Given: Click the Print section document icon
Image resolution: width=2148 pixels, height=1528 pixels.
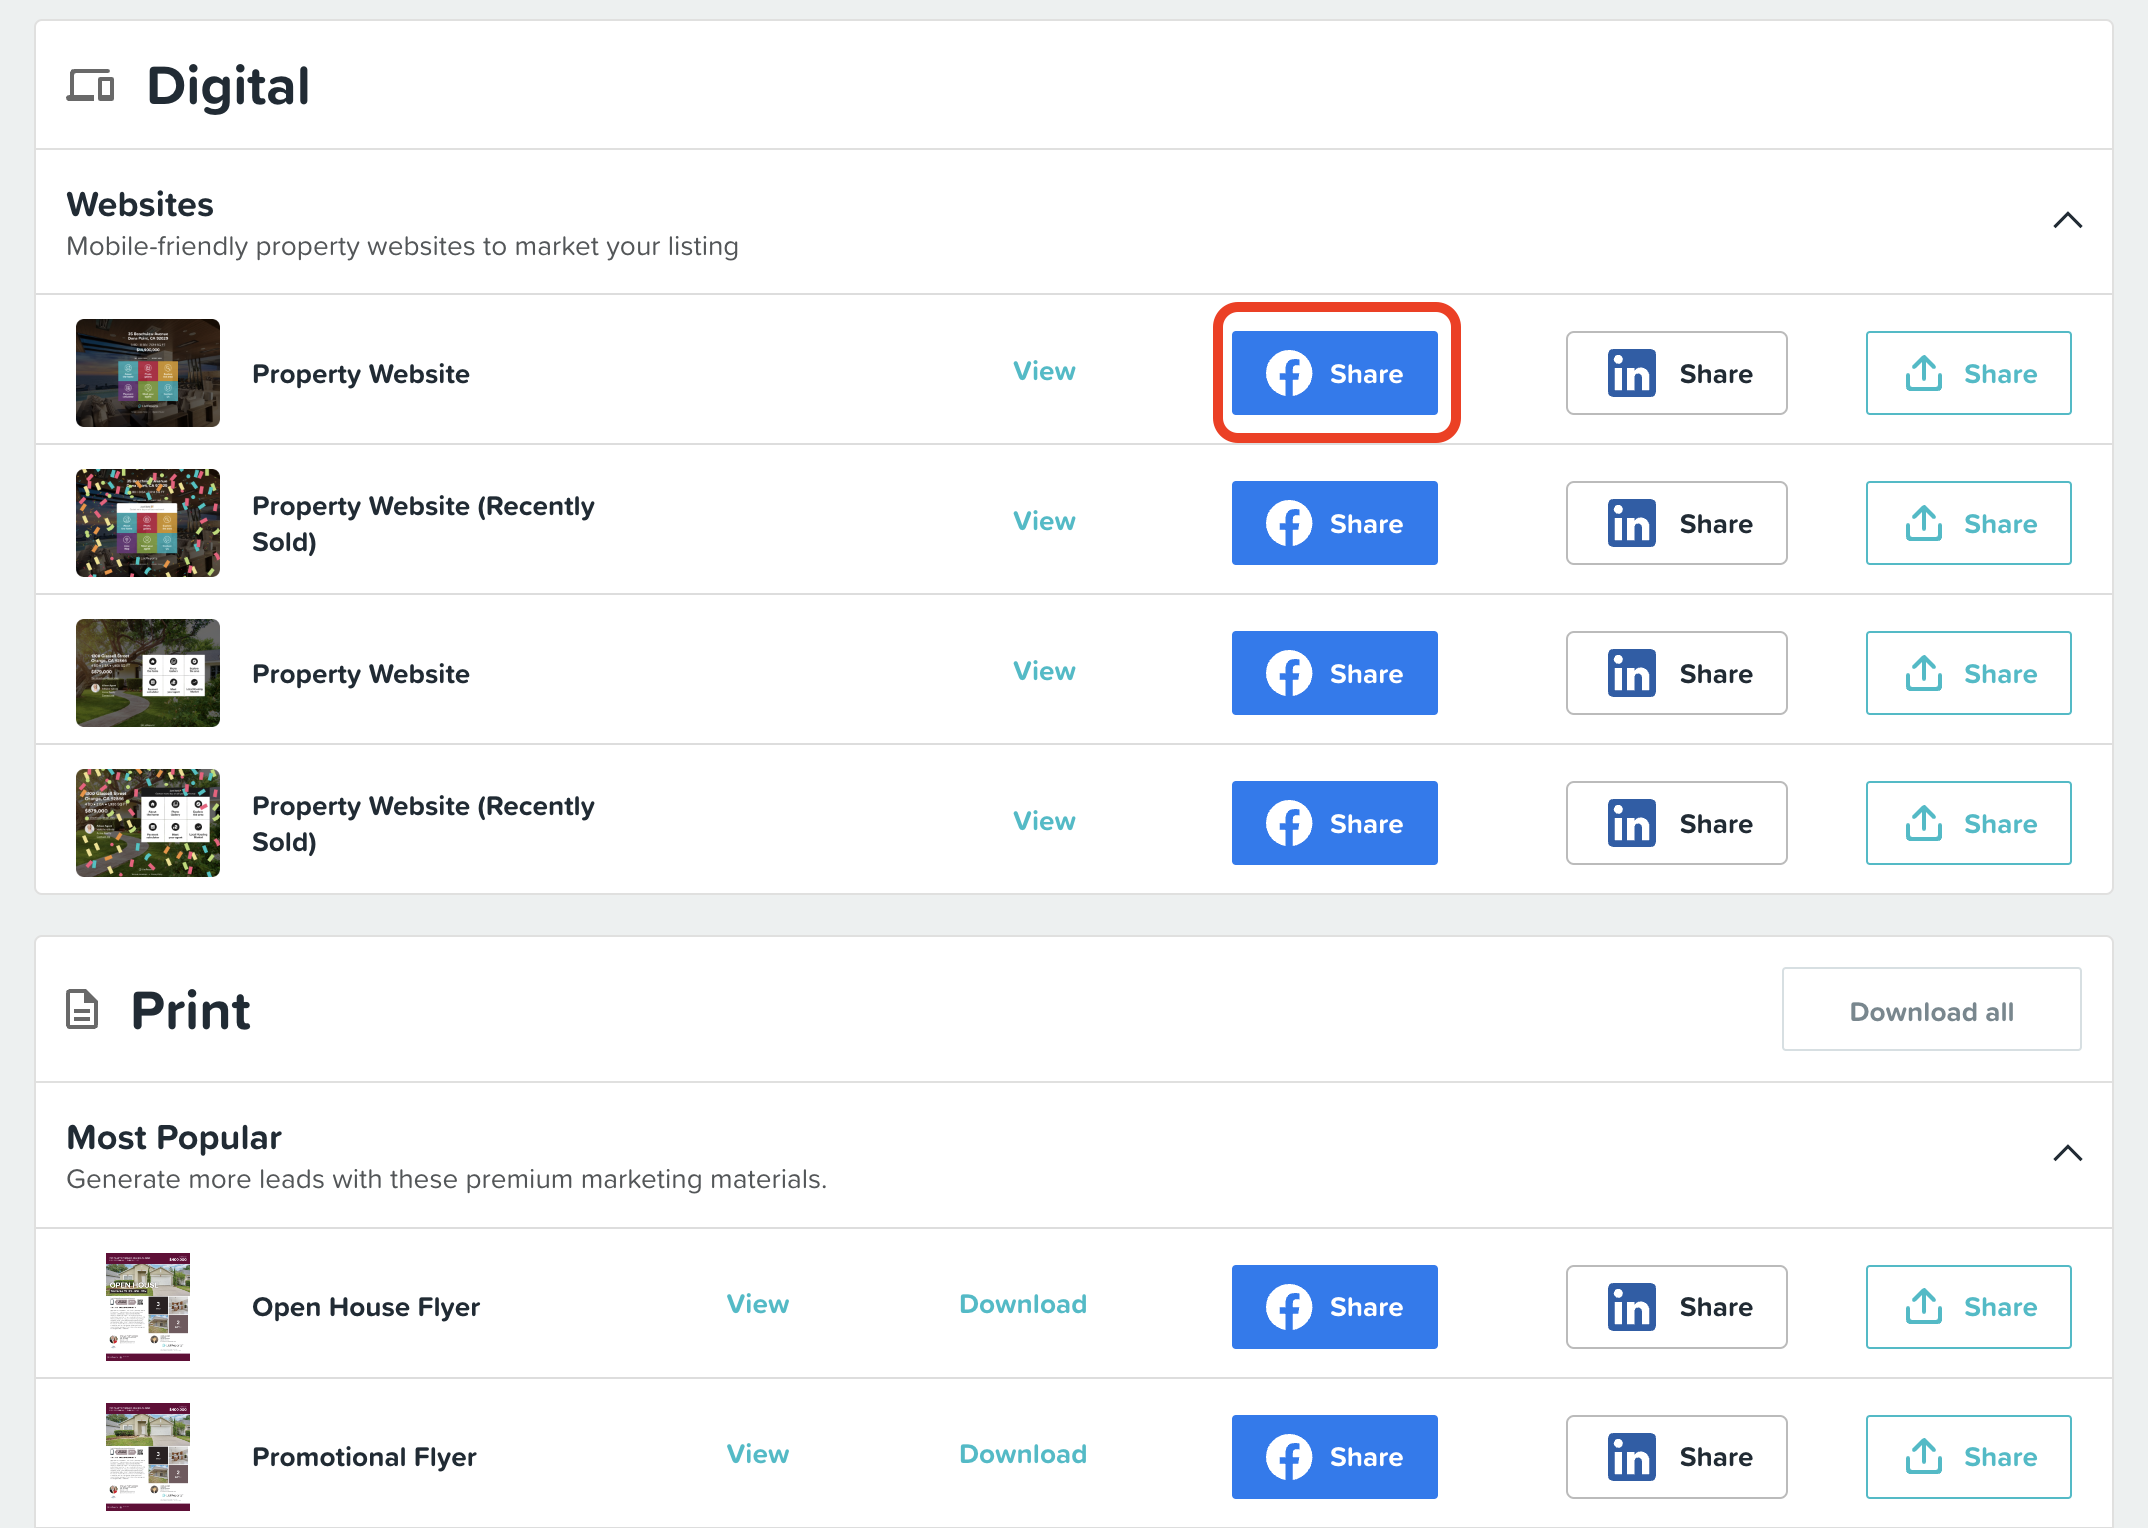Looking at the screenshot, I should click(x=82, y=1009).
